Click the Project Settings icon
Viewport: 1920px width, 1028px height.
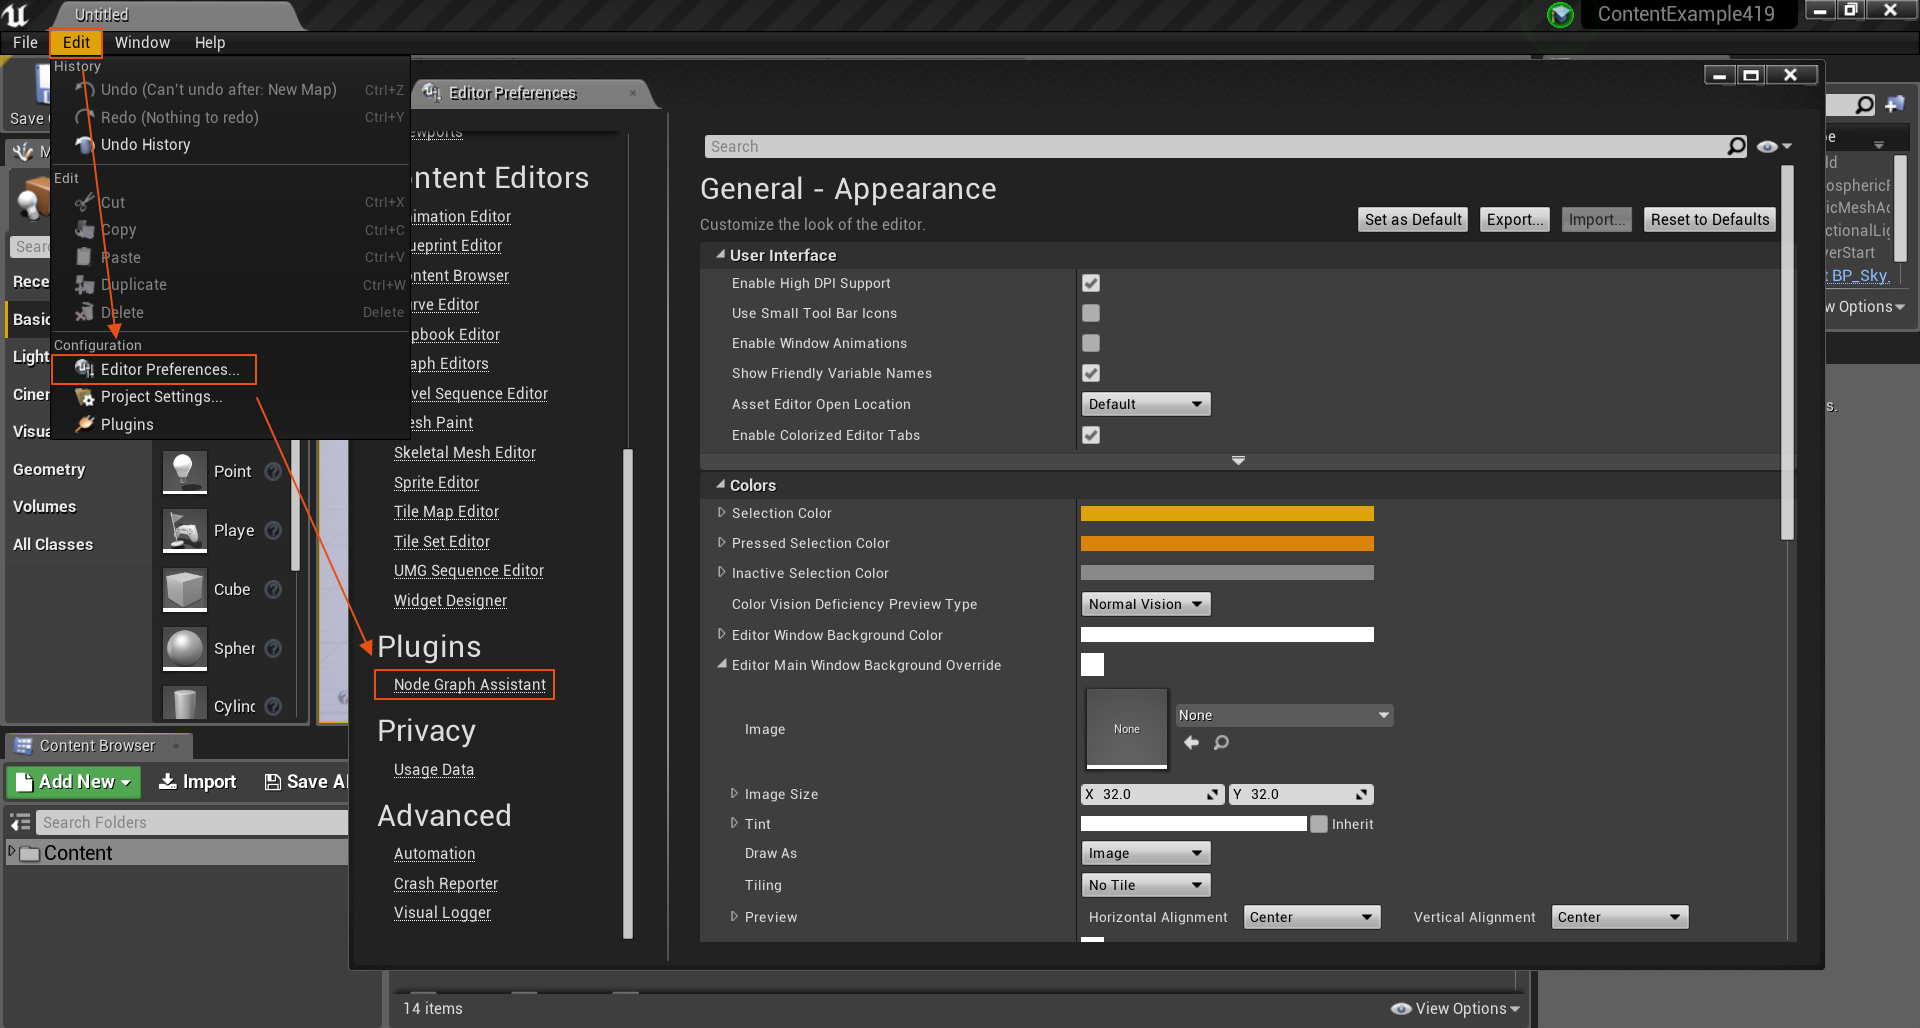pyautogui.click(x=85, y=397)
